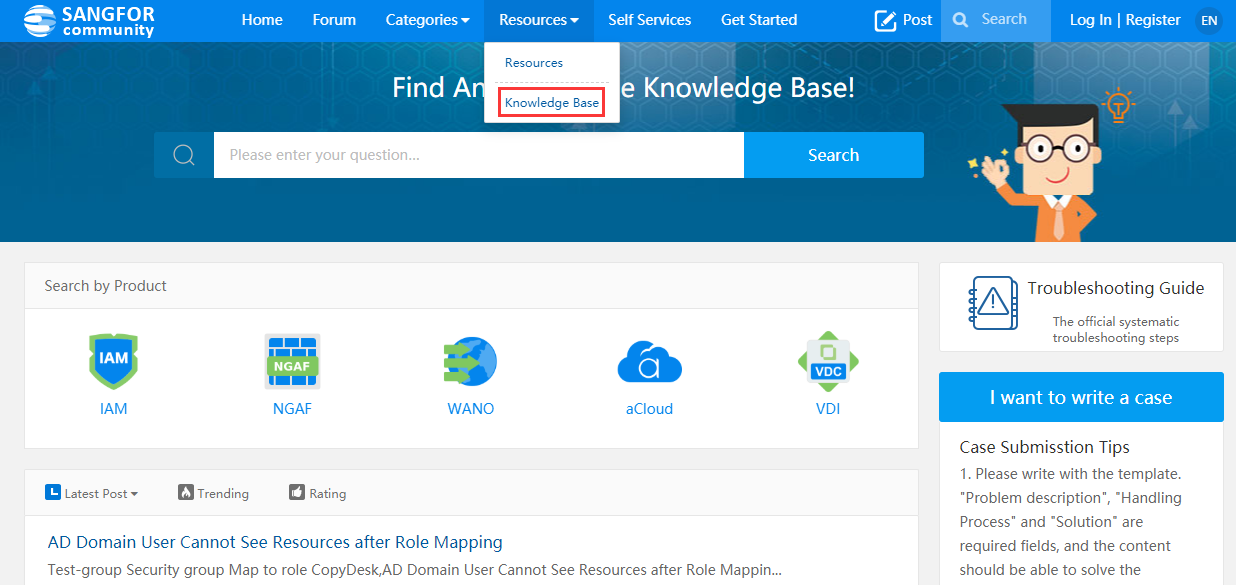Open AD Domain User Cannot See Resources post
This screenshot has height=585, width=1236.
coord(275,542)
